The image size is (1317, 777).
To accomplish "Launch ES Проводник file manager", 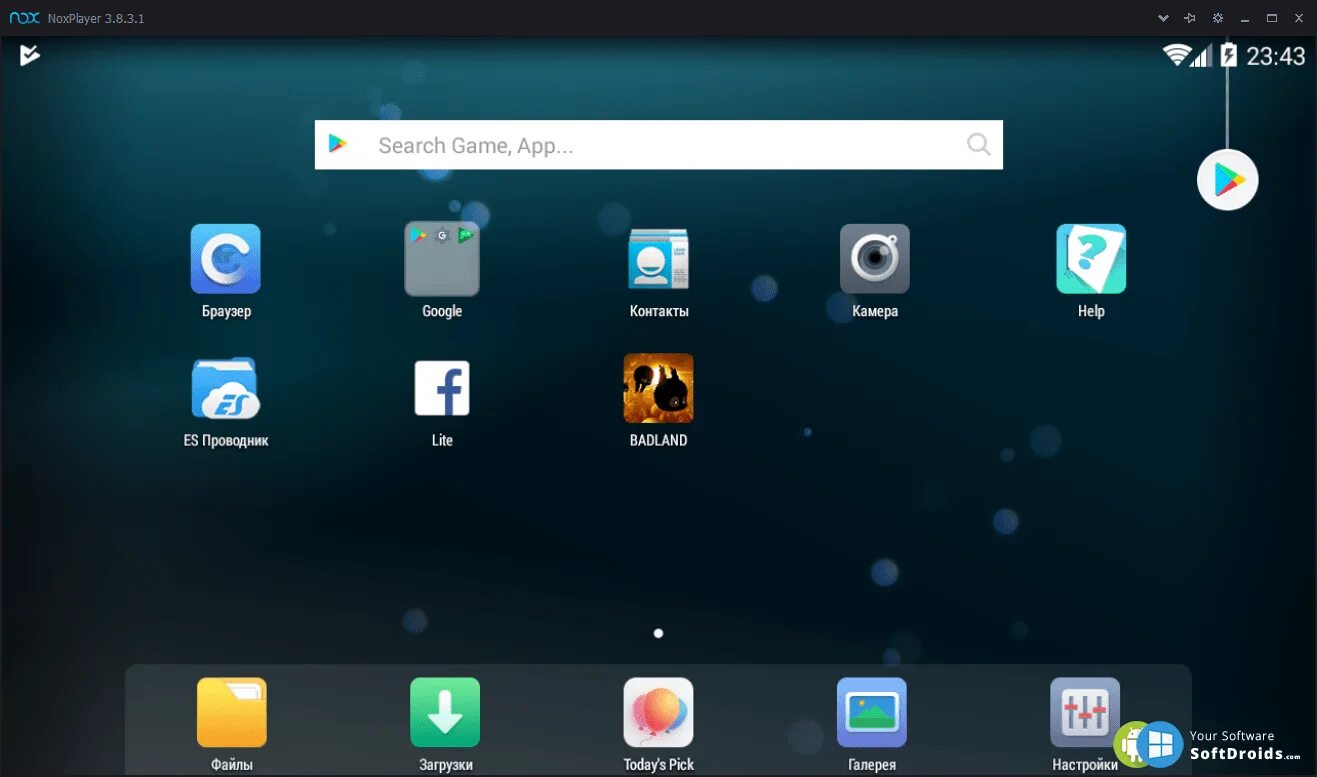I will tap(226, 388).
